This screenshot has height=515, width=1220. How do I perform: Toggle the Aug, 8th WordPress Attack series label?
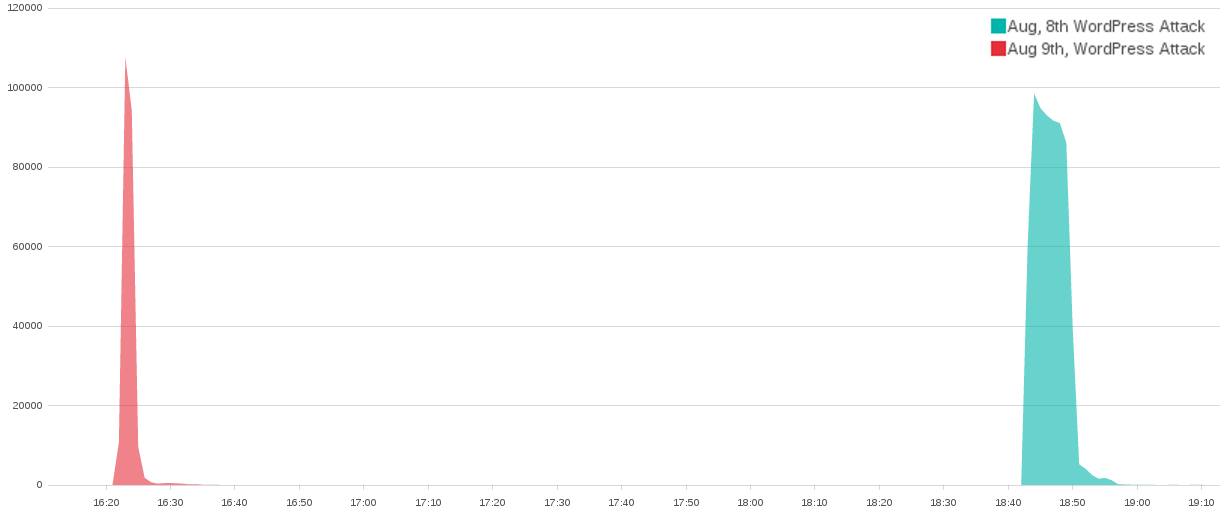(1106, 26)
